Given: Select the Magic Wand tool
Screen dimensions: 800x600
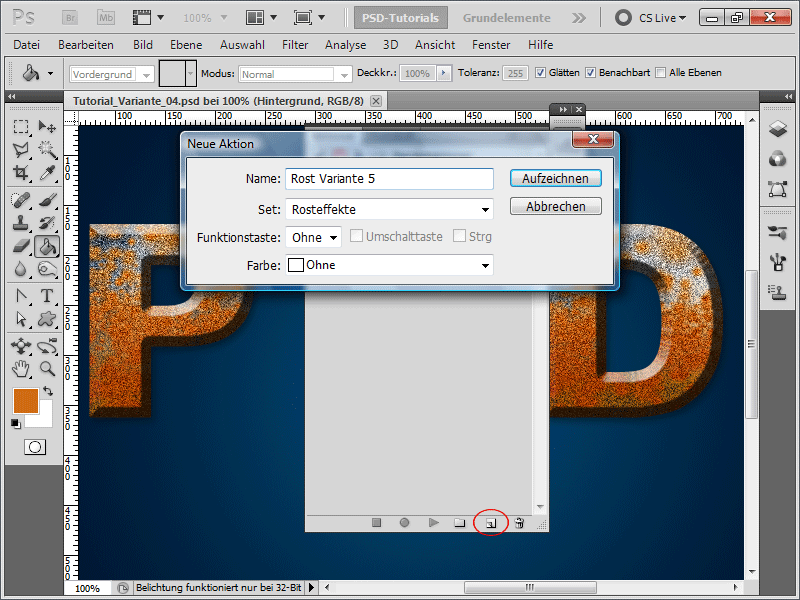Looking at the screenshot, I should tap(47, 149).
